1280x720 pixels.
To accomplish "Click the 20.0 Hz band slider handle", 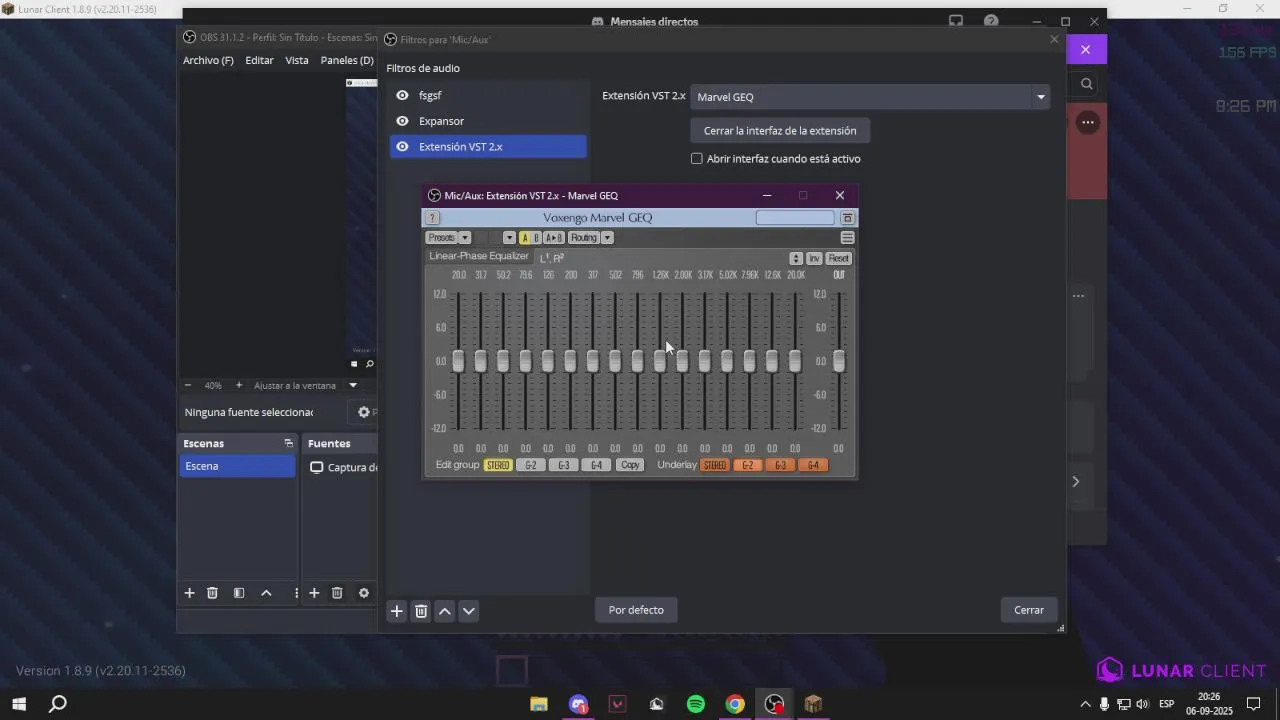I will (x=458, y=361).
